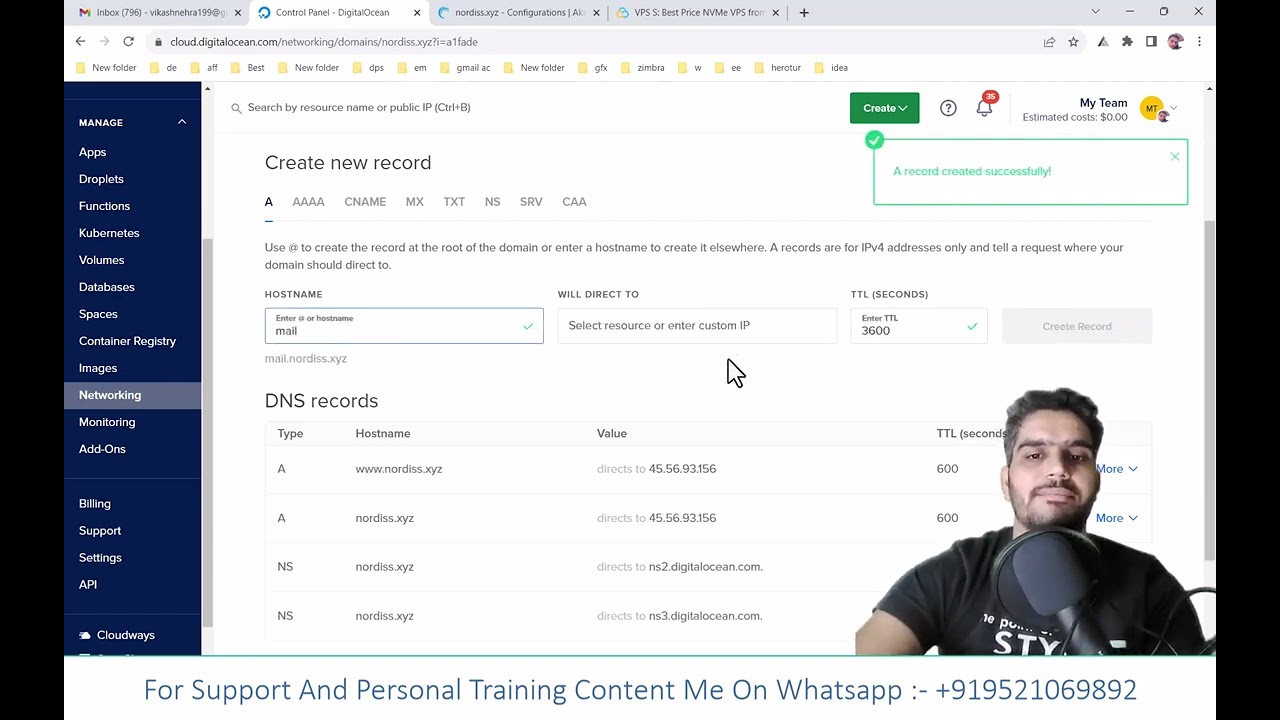Image resolution: width=1280 pixels, height=720 pixels.
Task: Open the Create dropdown button
Action: click(x=884, y=108)
